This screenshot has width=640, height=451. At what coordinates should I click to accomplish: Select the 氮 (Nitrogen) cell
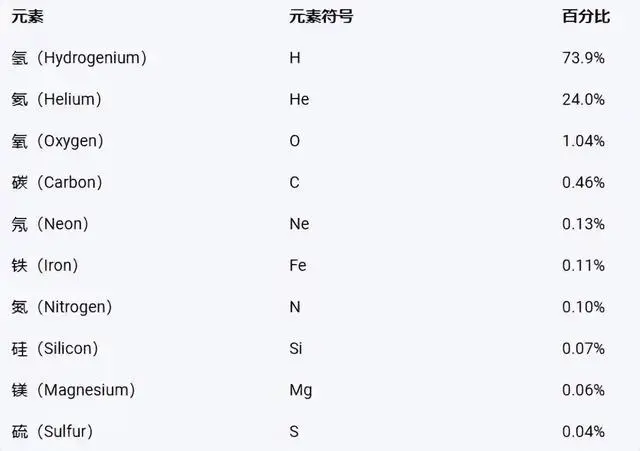[x=62, y=307]
